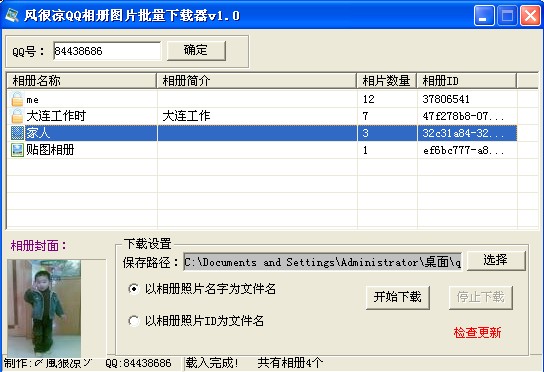Focus the QQ号 input field
Viewport: 544px width, 372px height.
(107, 51)
